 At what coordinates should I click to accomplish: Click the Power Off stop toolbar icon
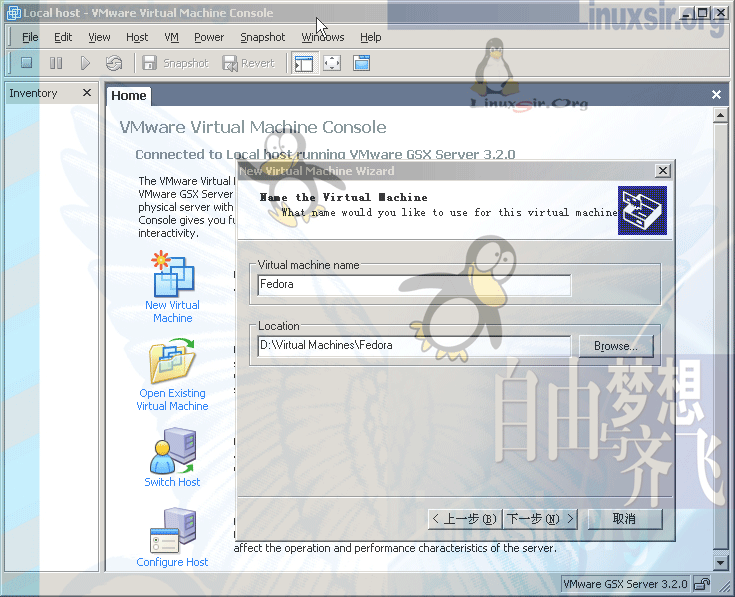click(27, 63)
